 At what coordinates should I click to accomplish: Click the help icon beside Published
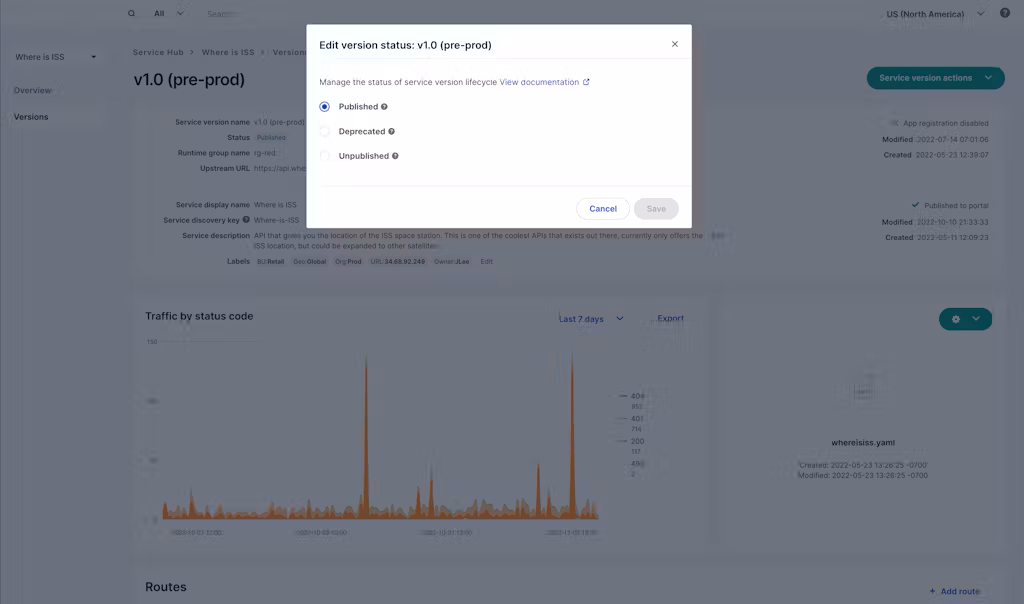pyautogui.click(x=384, y=107)
